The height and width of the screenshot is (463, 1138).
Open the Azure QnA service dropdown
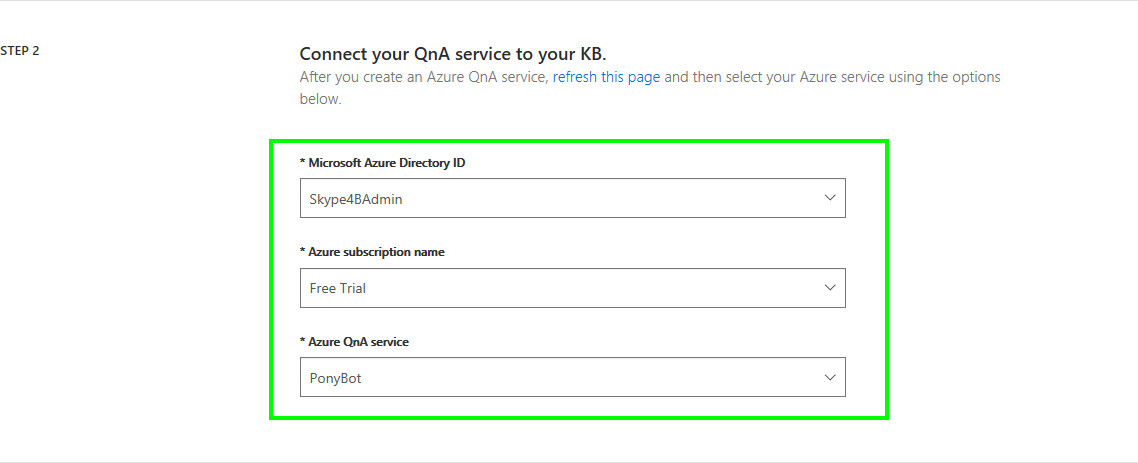tap(573, 377)
